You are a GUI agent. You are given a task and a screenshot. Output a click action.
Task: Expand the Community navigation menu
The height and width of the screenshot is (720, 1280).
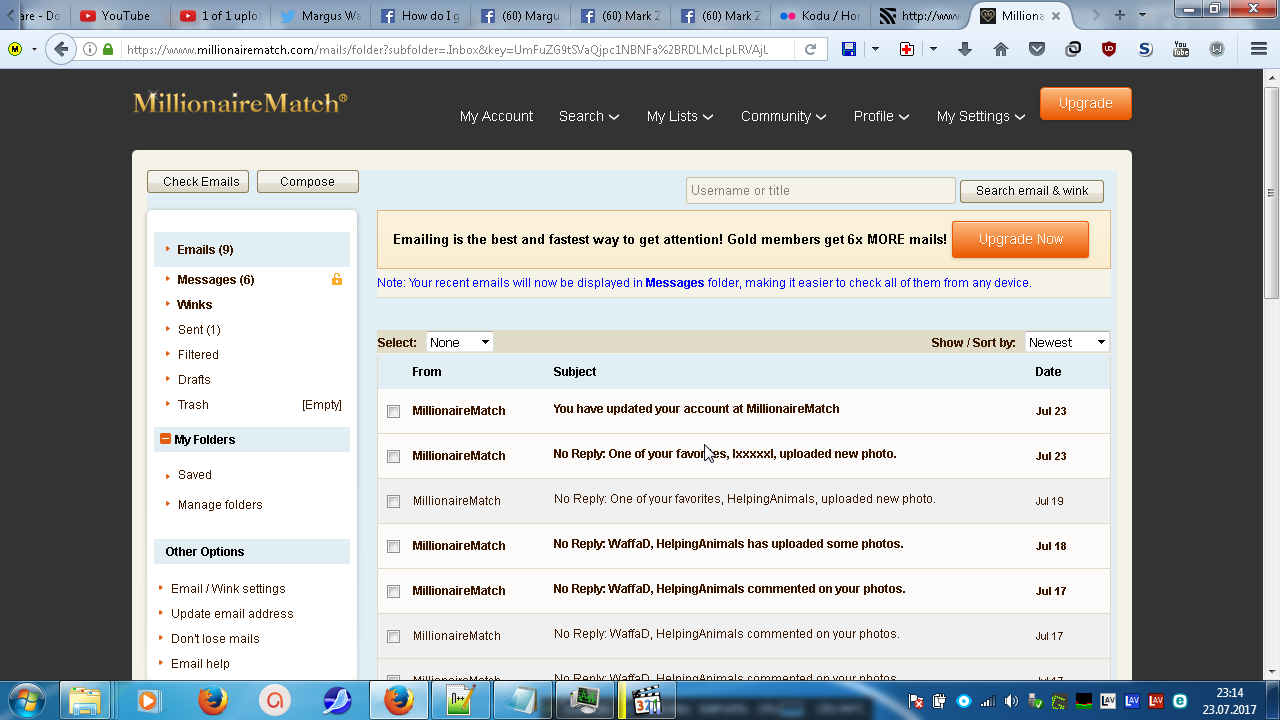[x=784, y=116]
